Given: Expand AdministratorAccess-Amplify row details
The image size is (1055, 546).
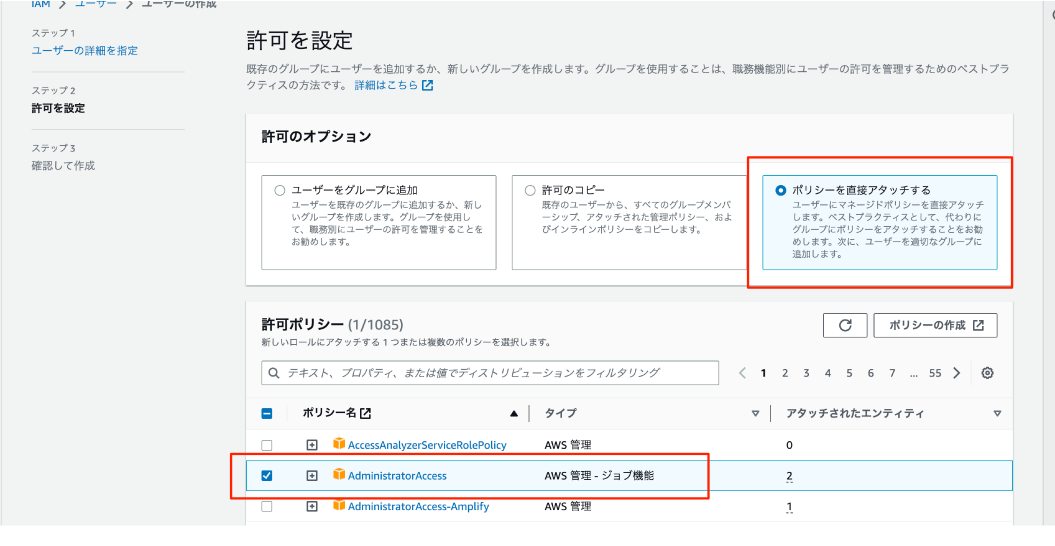Looking at the screenshot, I should coord(312,507).
